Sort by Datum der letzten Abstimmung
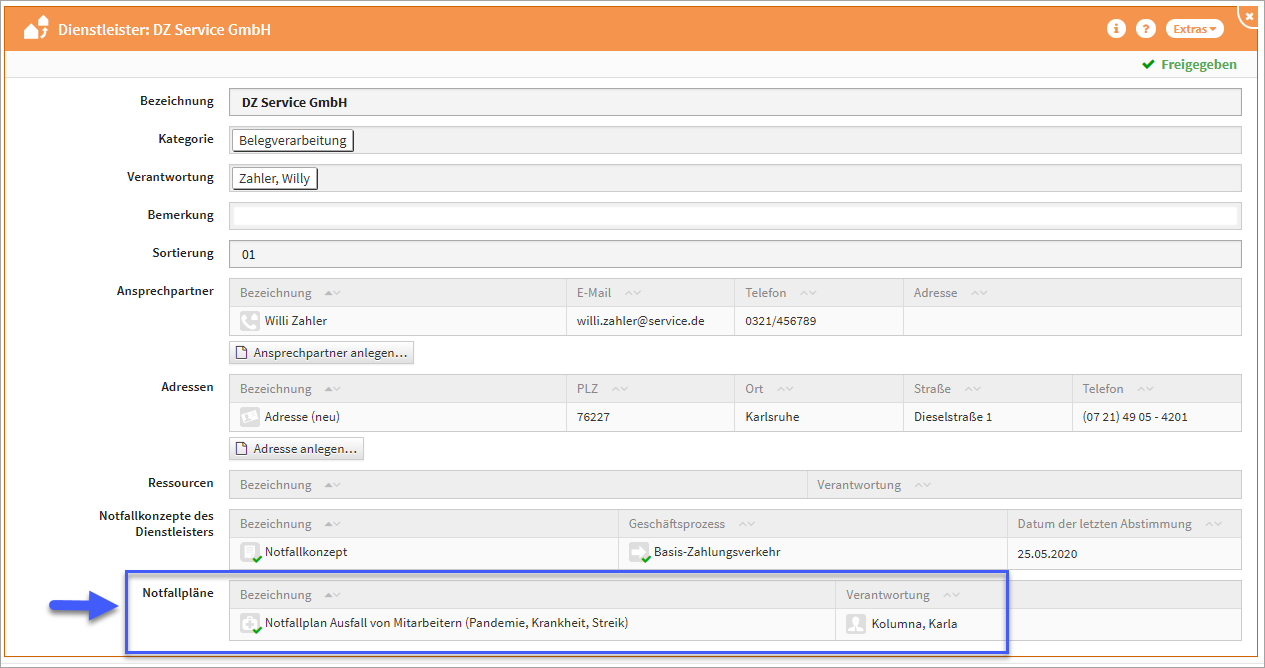This screenshot has height=668, width=1265. (1213, 524)
